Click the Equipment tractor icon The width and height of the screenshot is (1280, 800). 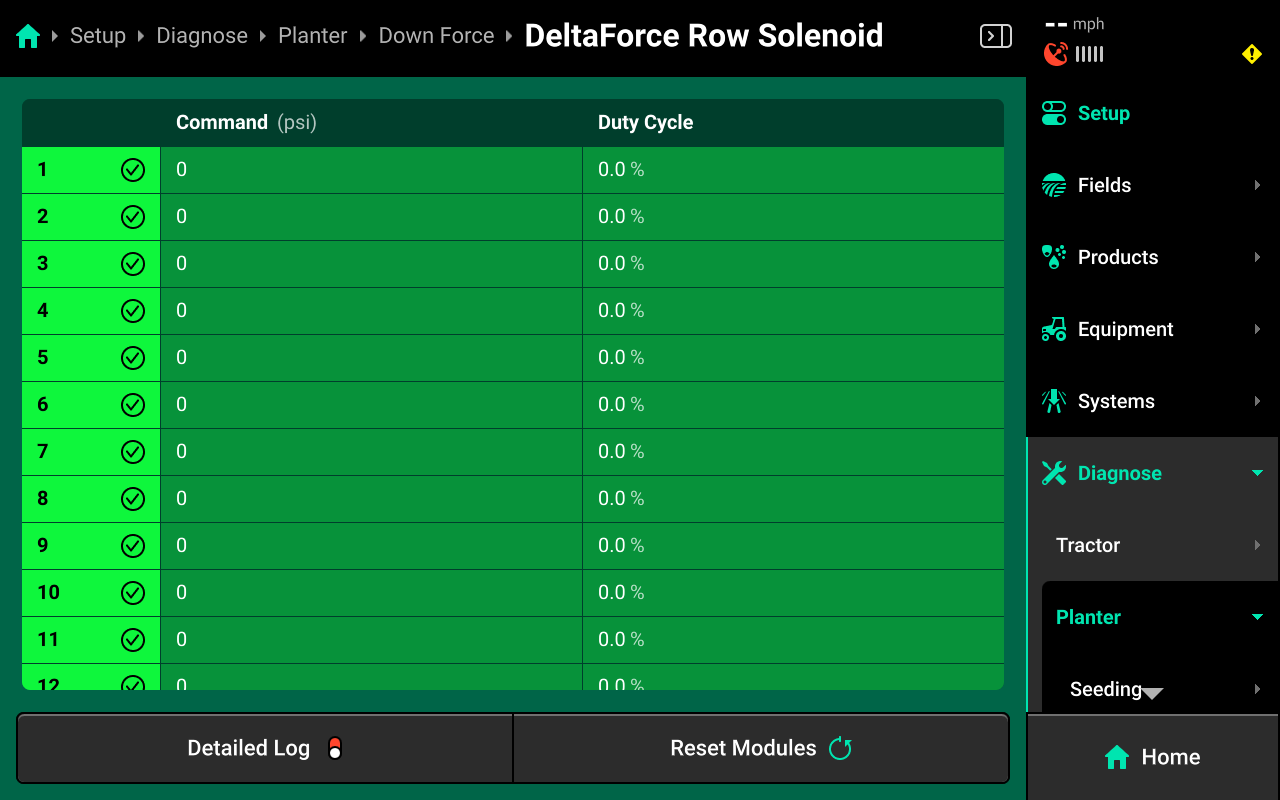coord(1054,330)
